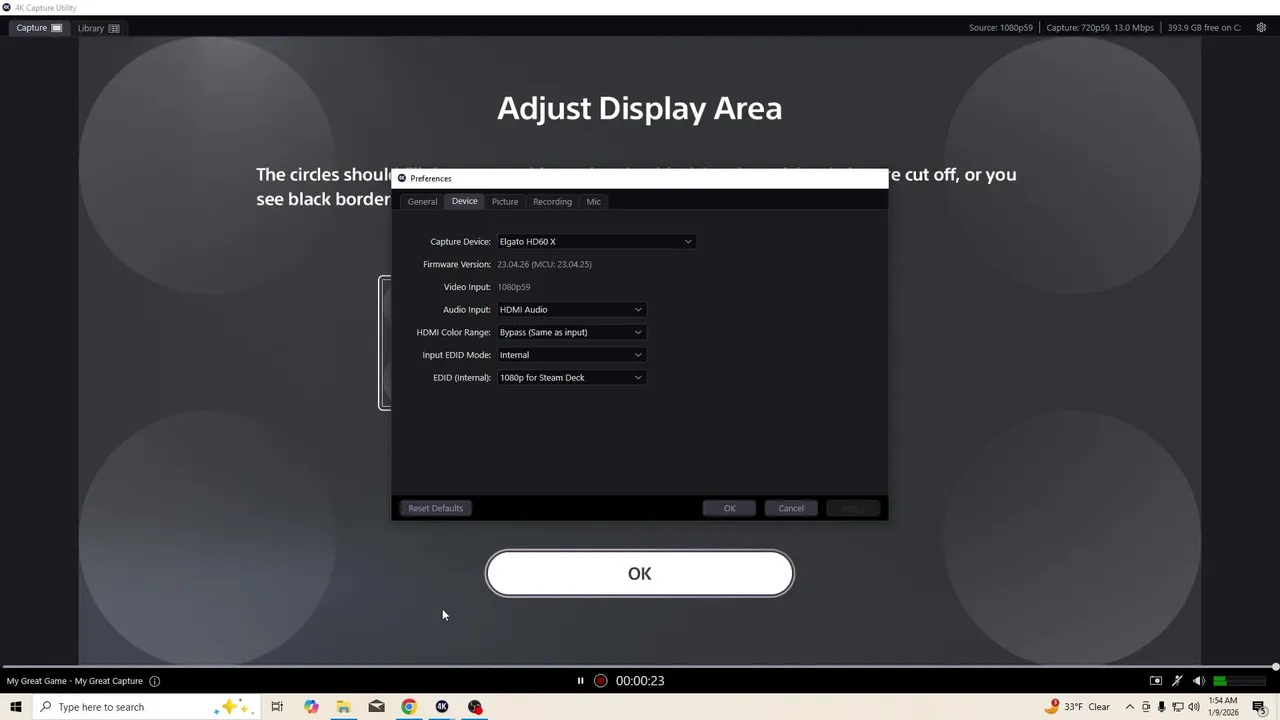Click the Capture: 720p59, 13.0 Mbps status
Image resolution: width=1280 pixels, height=720 pixels.
[x=1100, y=28]
